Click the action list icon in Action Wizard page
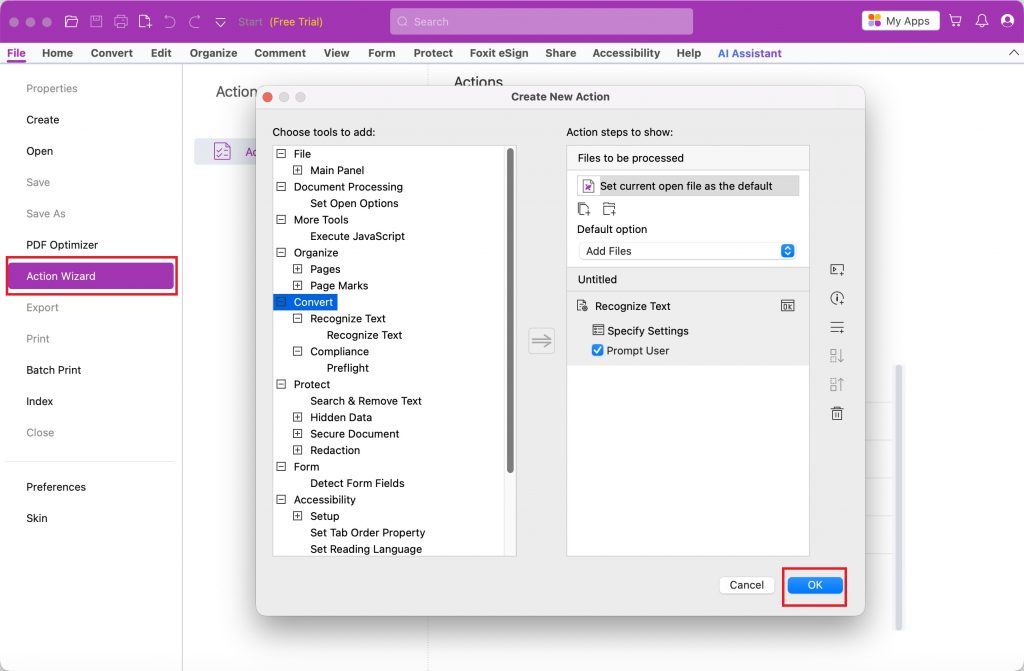 [222, 151]
